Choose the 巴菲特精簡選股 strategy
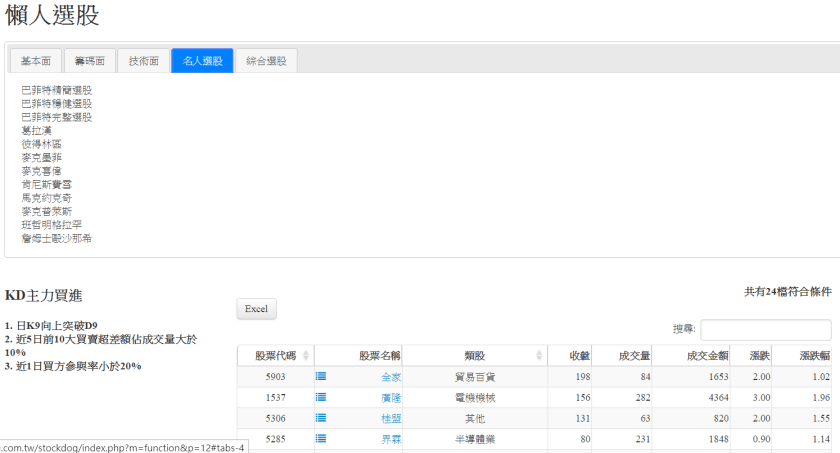Viewport: 840px width, 453px height. 56,90
